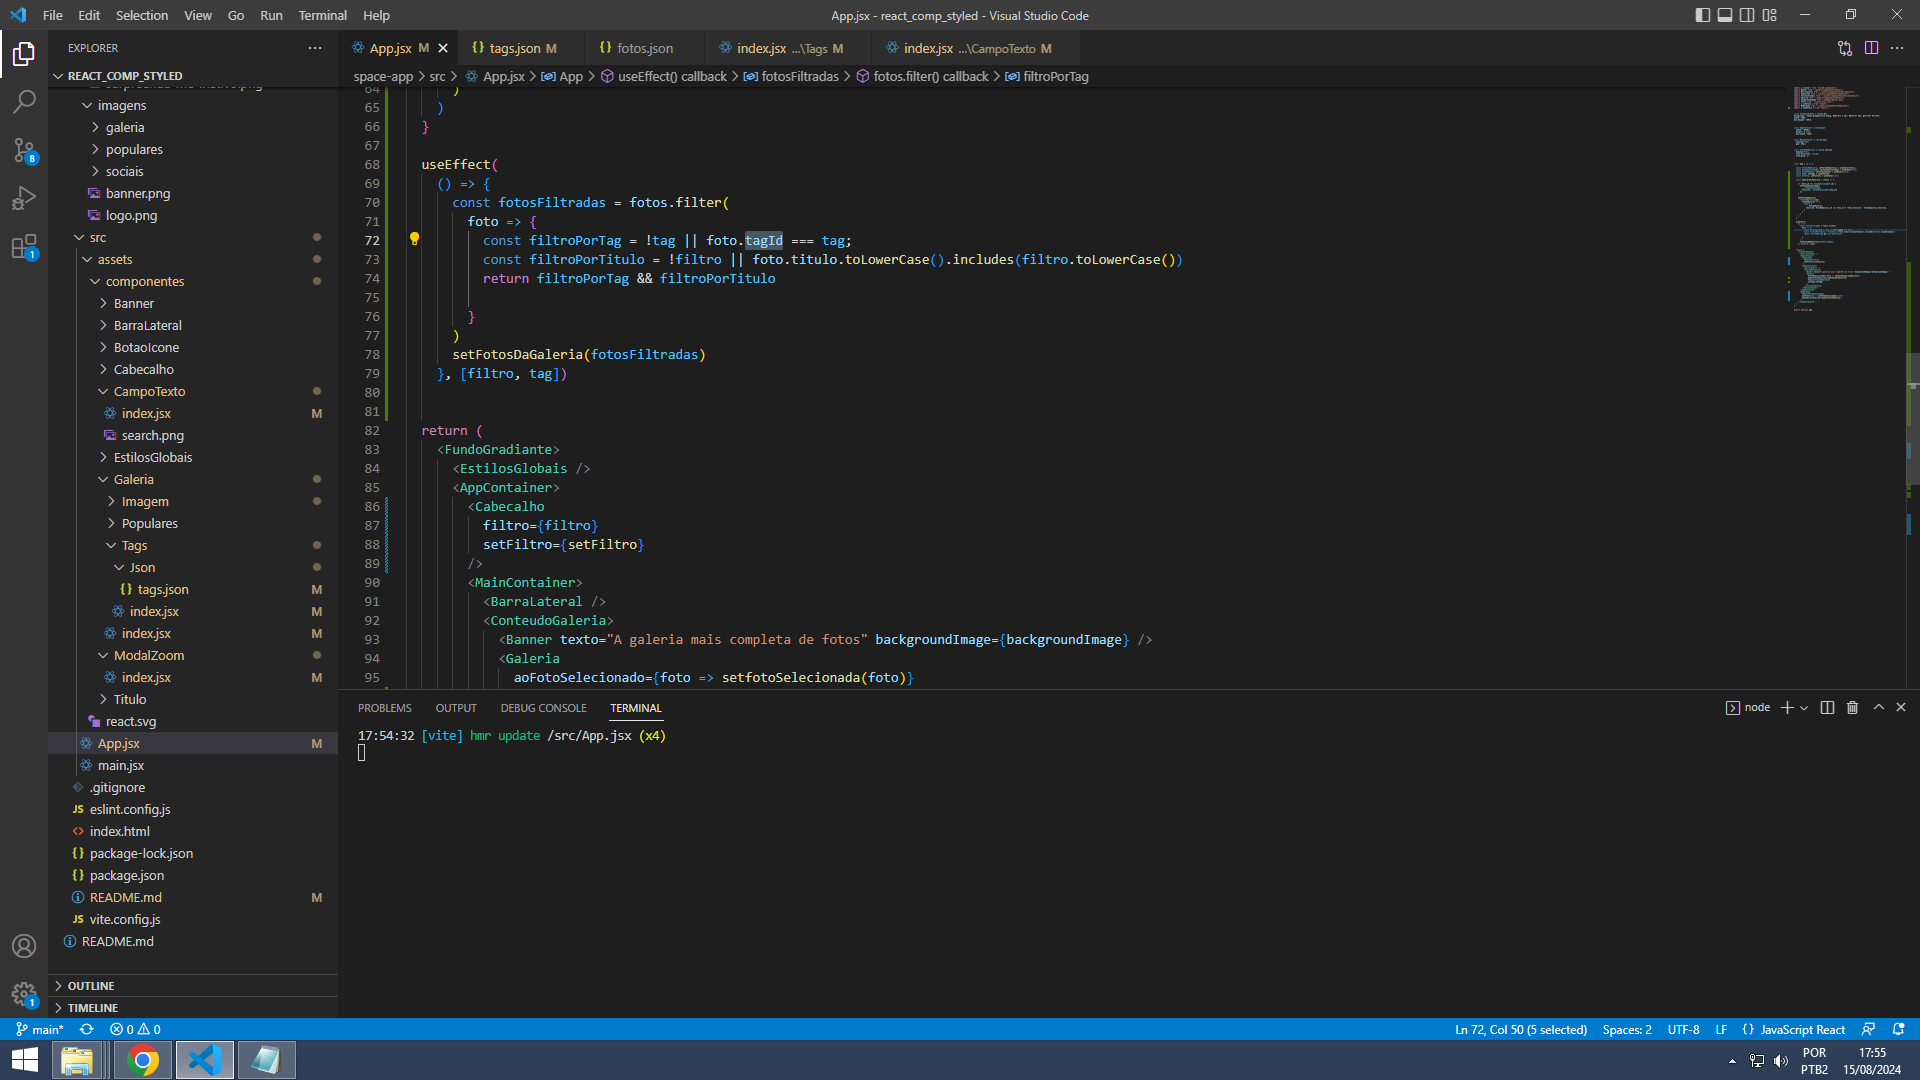Click Spaces: 2 indentation setting
This screenshot has height=1080, width=1920.
pos(1627,1029)
